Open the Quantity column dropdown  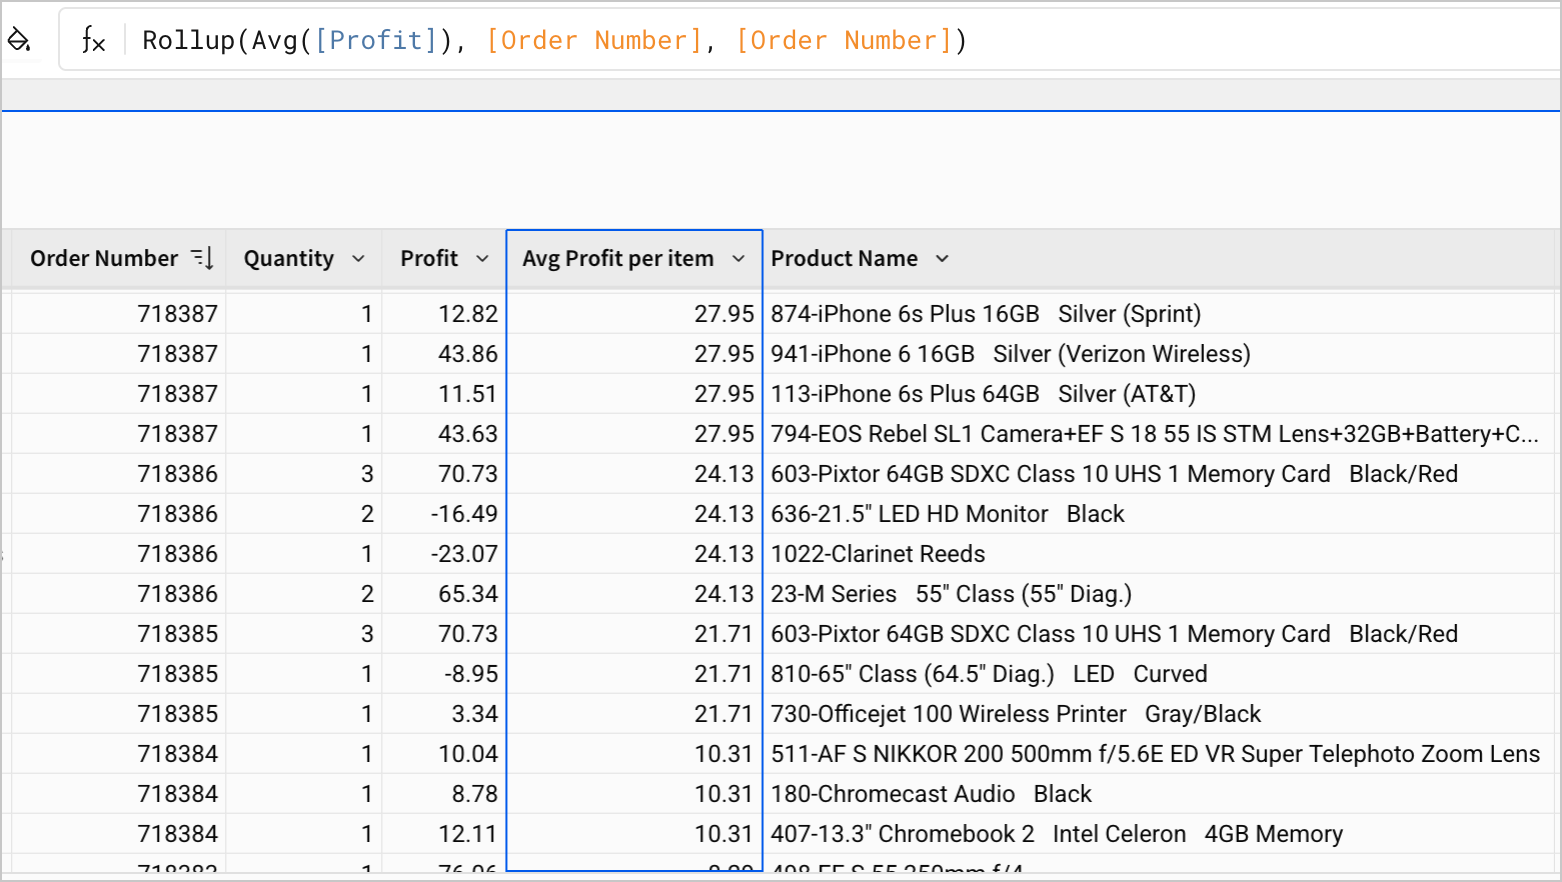click(x=360, y=258)
